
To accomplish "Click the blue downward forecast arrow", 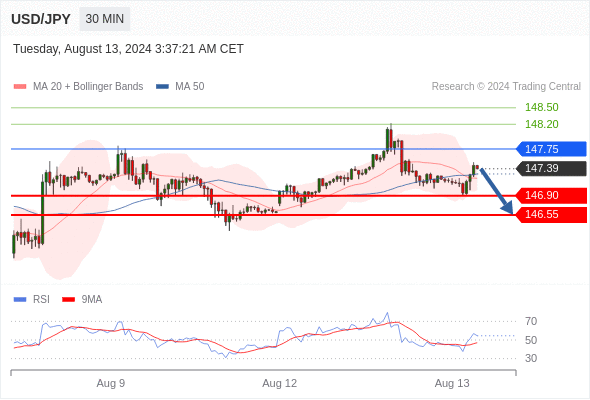I will (x=497, y=191).
